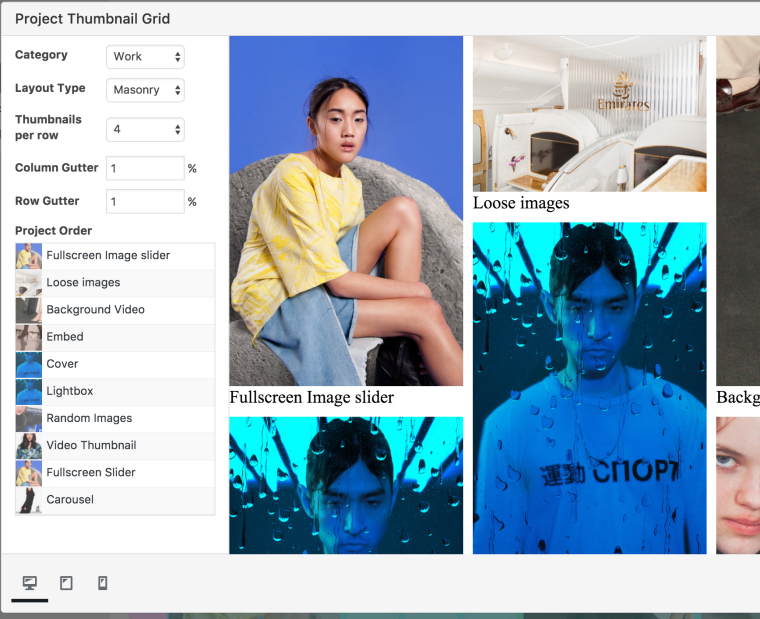
Task: Click the woman in yellow shirt image
Action: (x=346, y=211)
